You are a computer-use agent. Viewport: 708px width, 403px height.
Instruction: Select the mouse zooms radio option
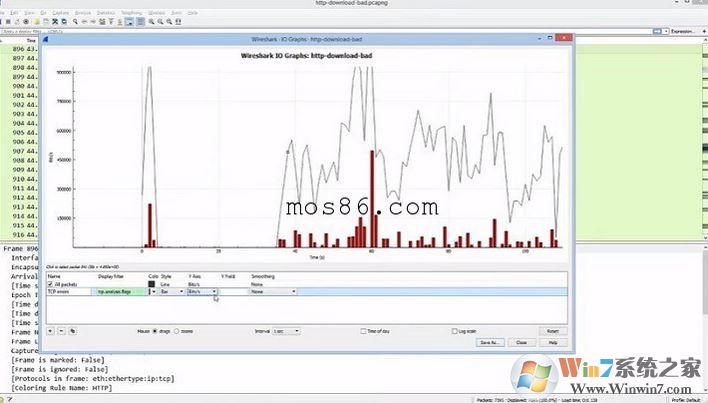click(x=177, y=331)
